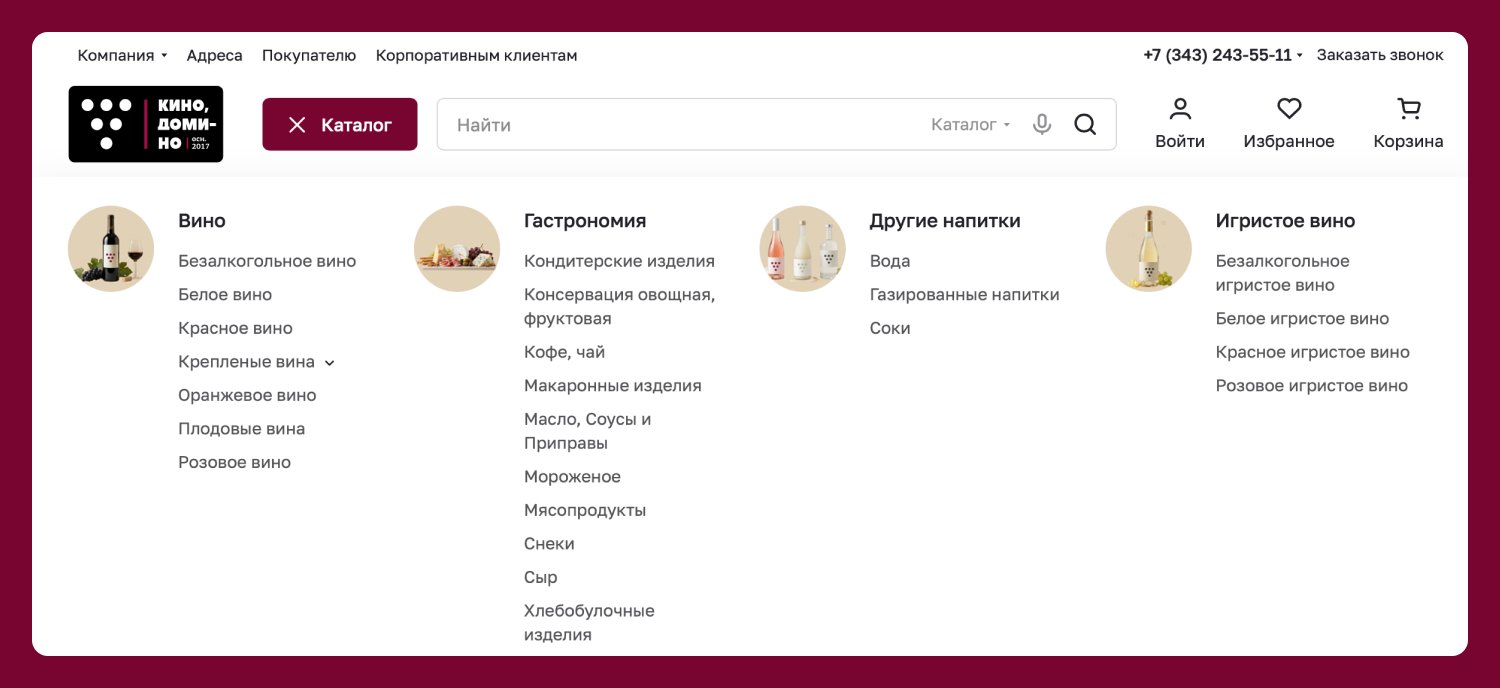Open the Каталог search scope dropdown

pyautogui.click(x=970, y=125)
